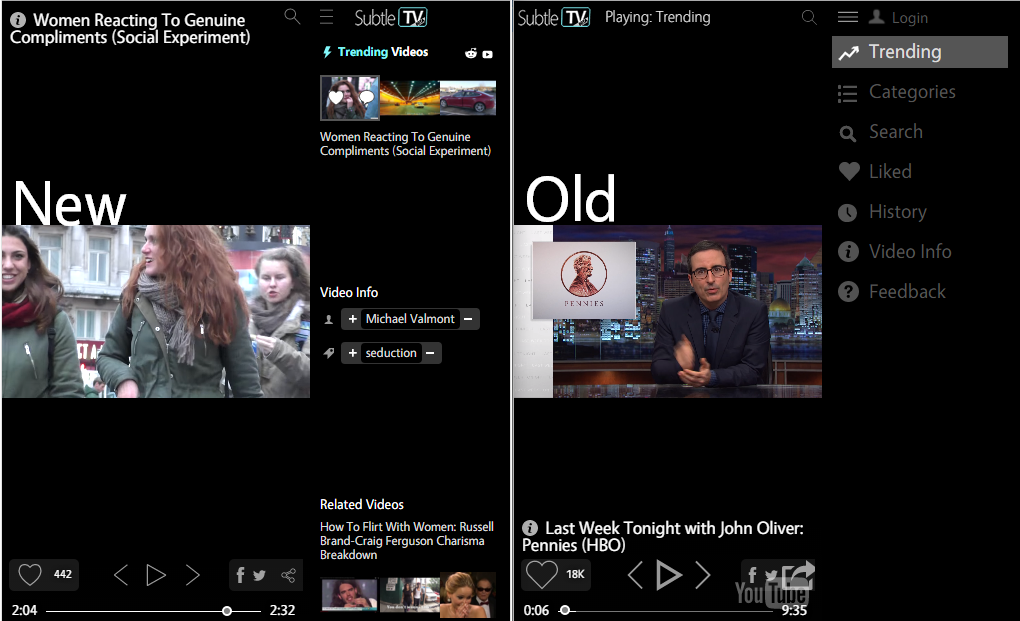Open the middle related video thumbnail

point(410,595)
